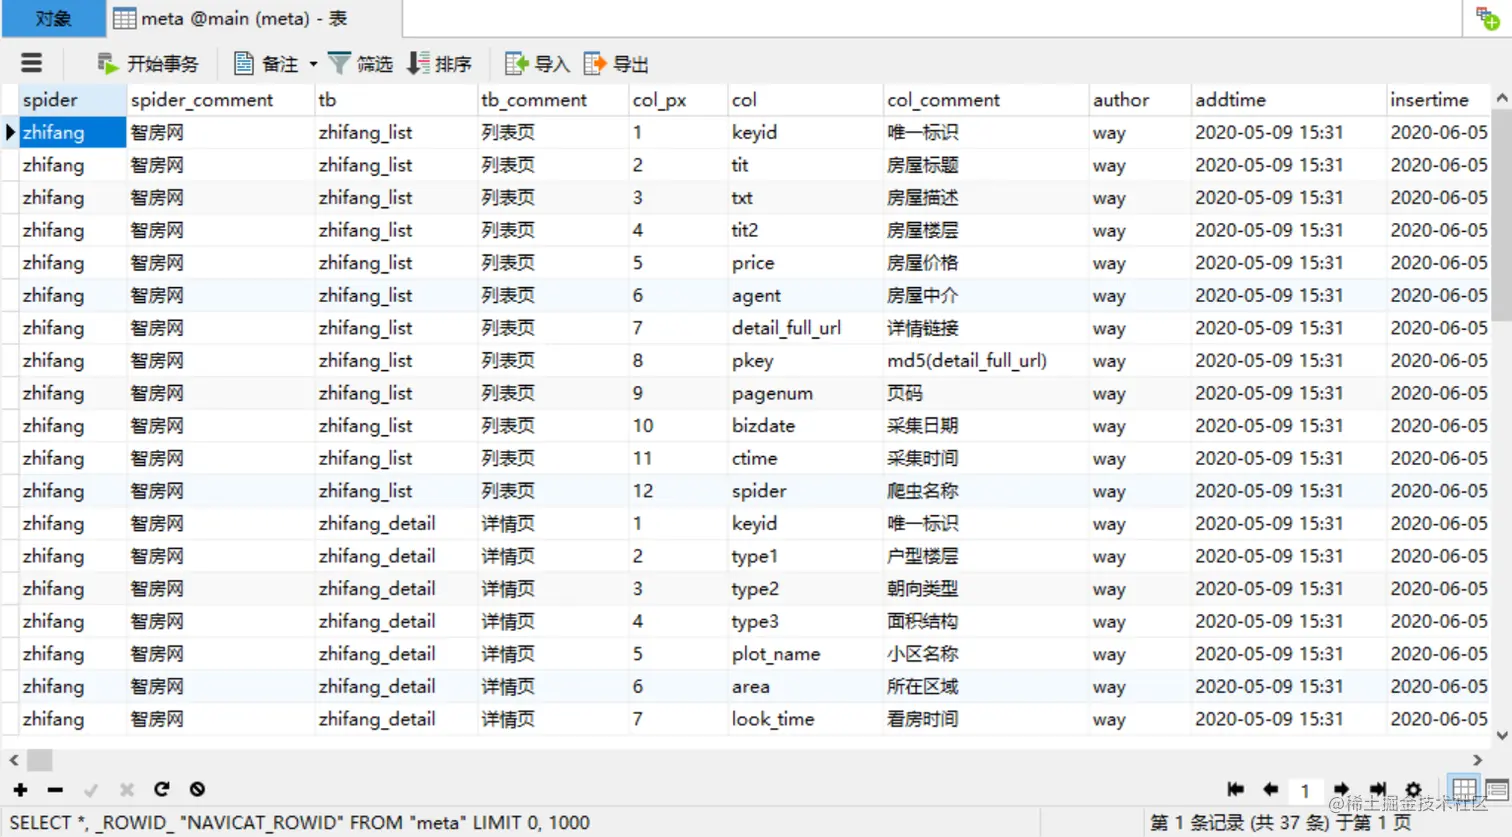Click Begin Transaction (开始事务) button

coord(147,64)
